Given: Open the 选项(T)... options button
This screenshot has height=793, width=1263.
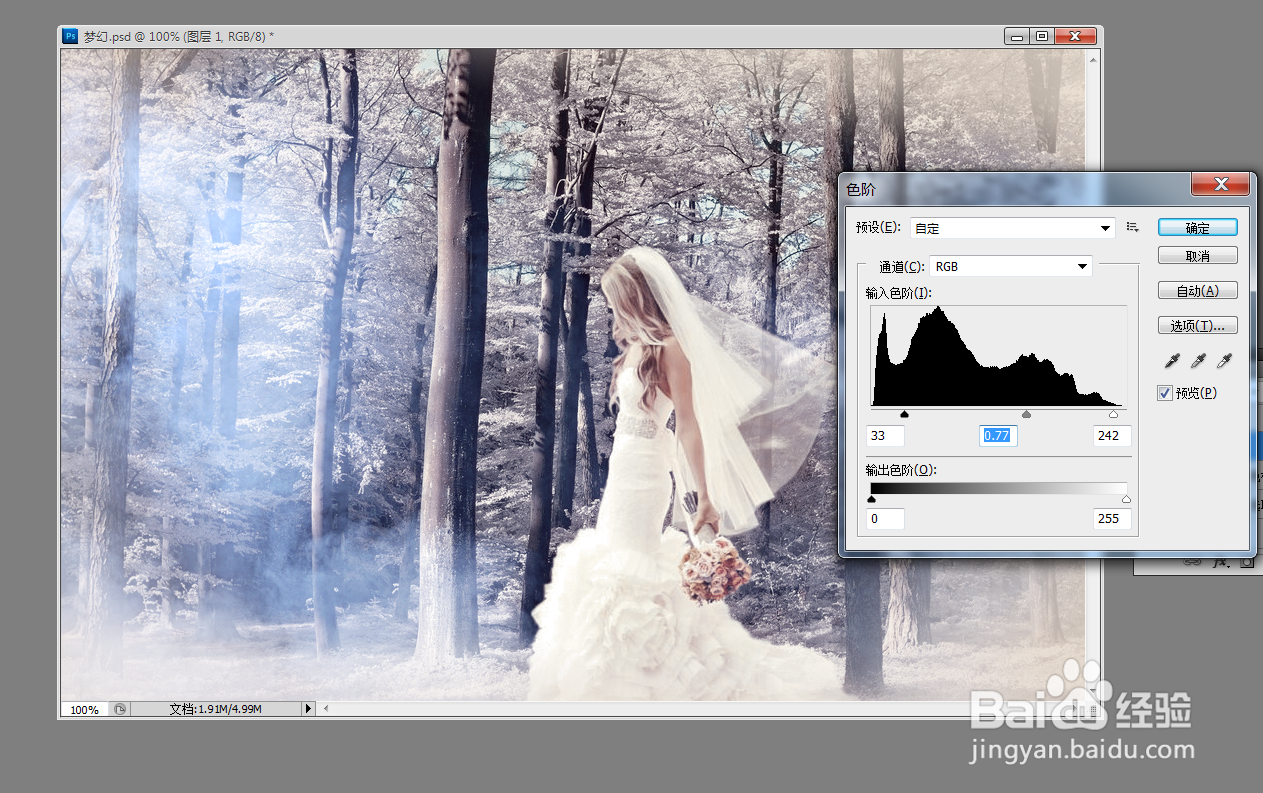Looking at the screenshot, I should click(1198, 326).
